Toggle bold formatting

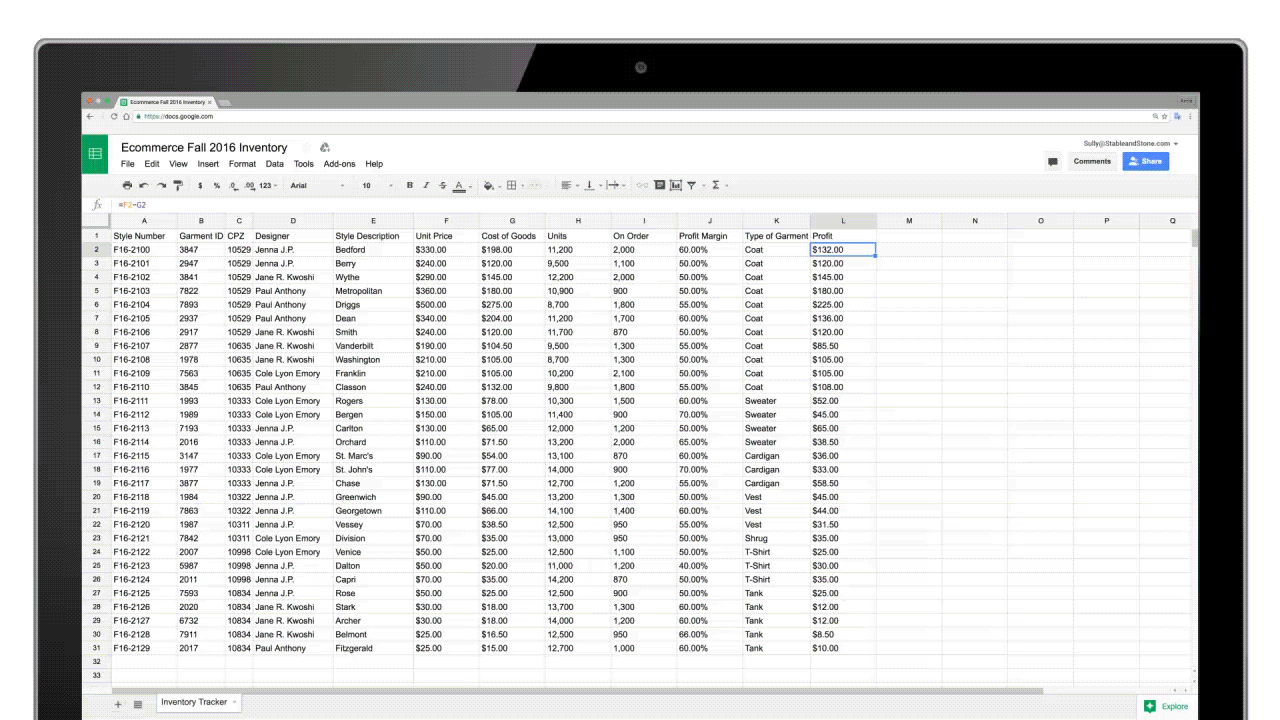[409, 185]
